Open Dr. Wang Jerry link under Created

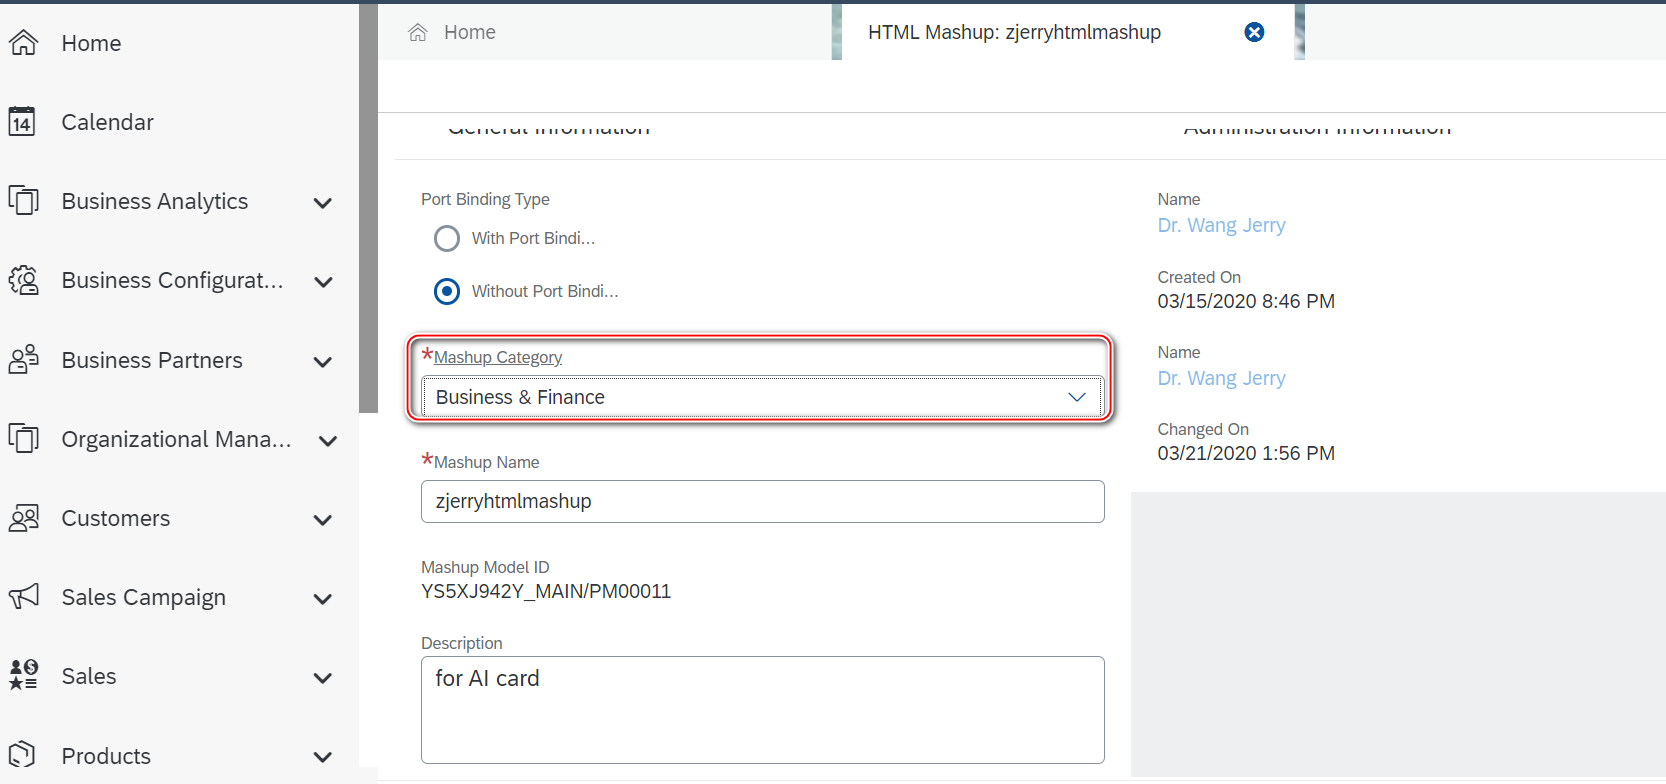[1221, 225]
